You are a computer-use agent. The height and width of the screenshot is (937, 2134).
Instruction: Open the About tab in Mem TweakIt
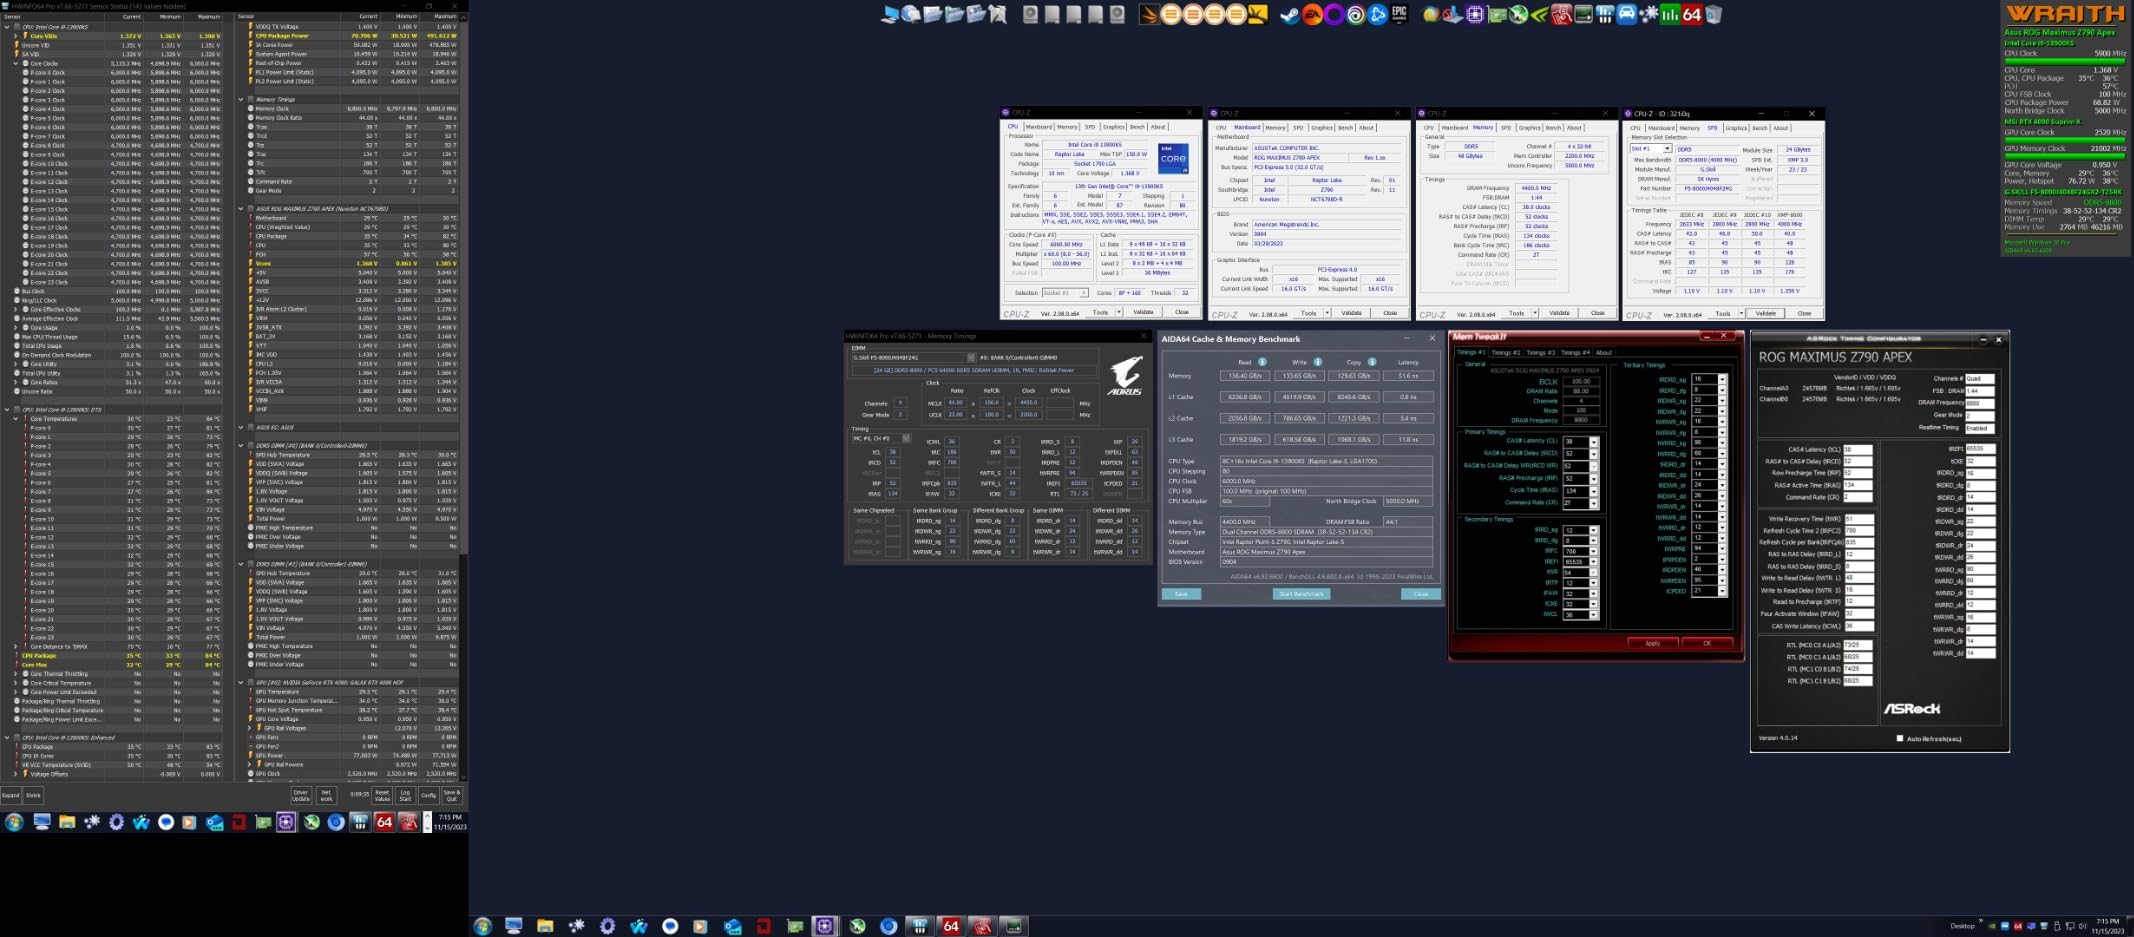point(1604,352)
